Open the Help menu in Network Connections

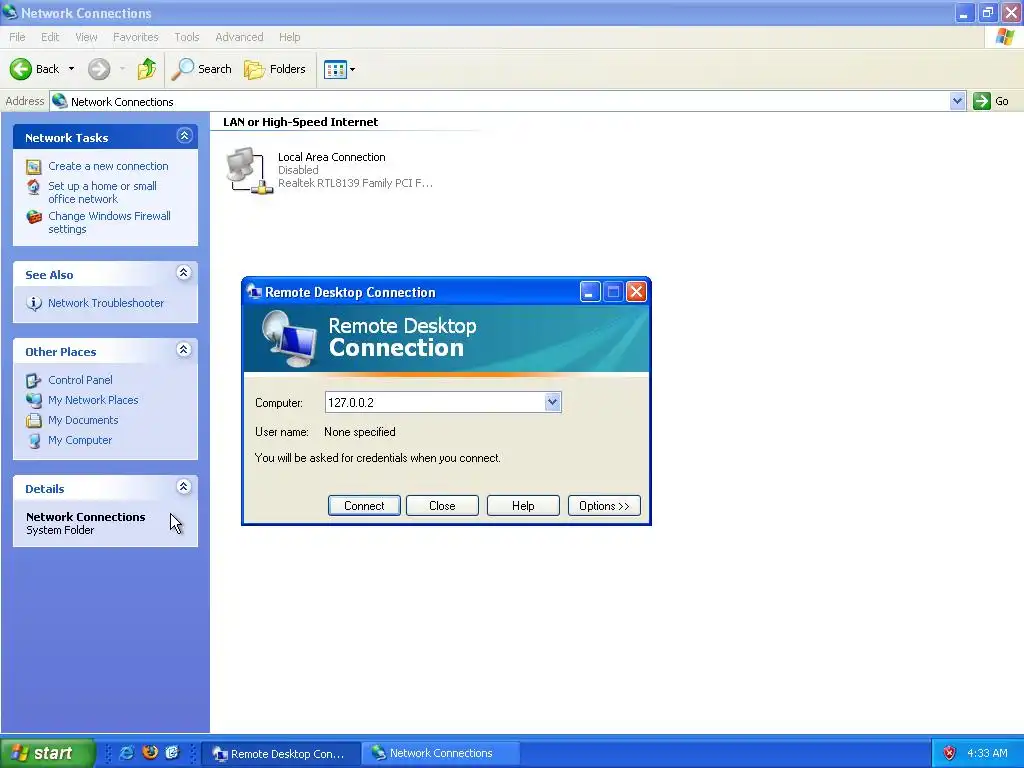tap(290, 37)
